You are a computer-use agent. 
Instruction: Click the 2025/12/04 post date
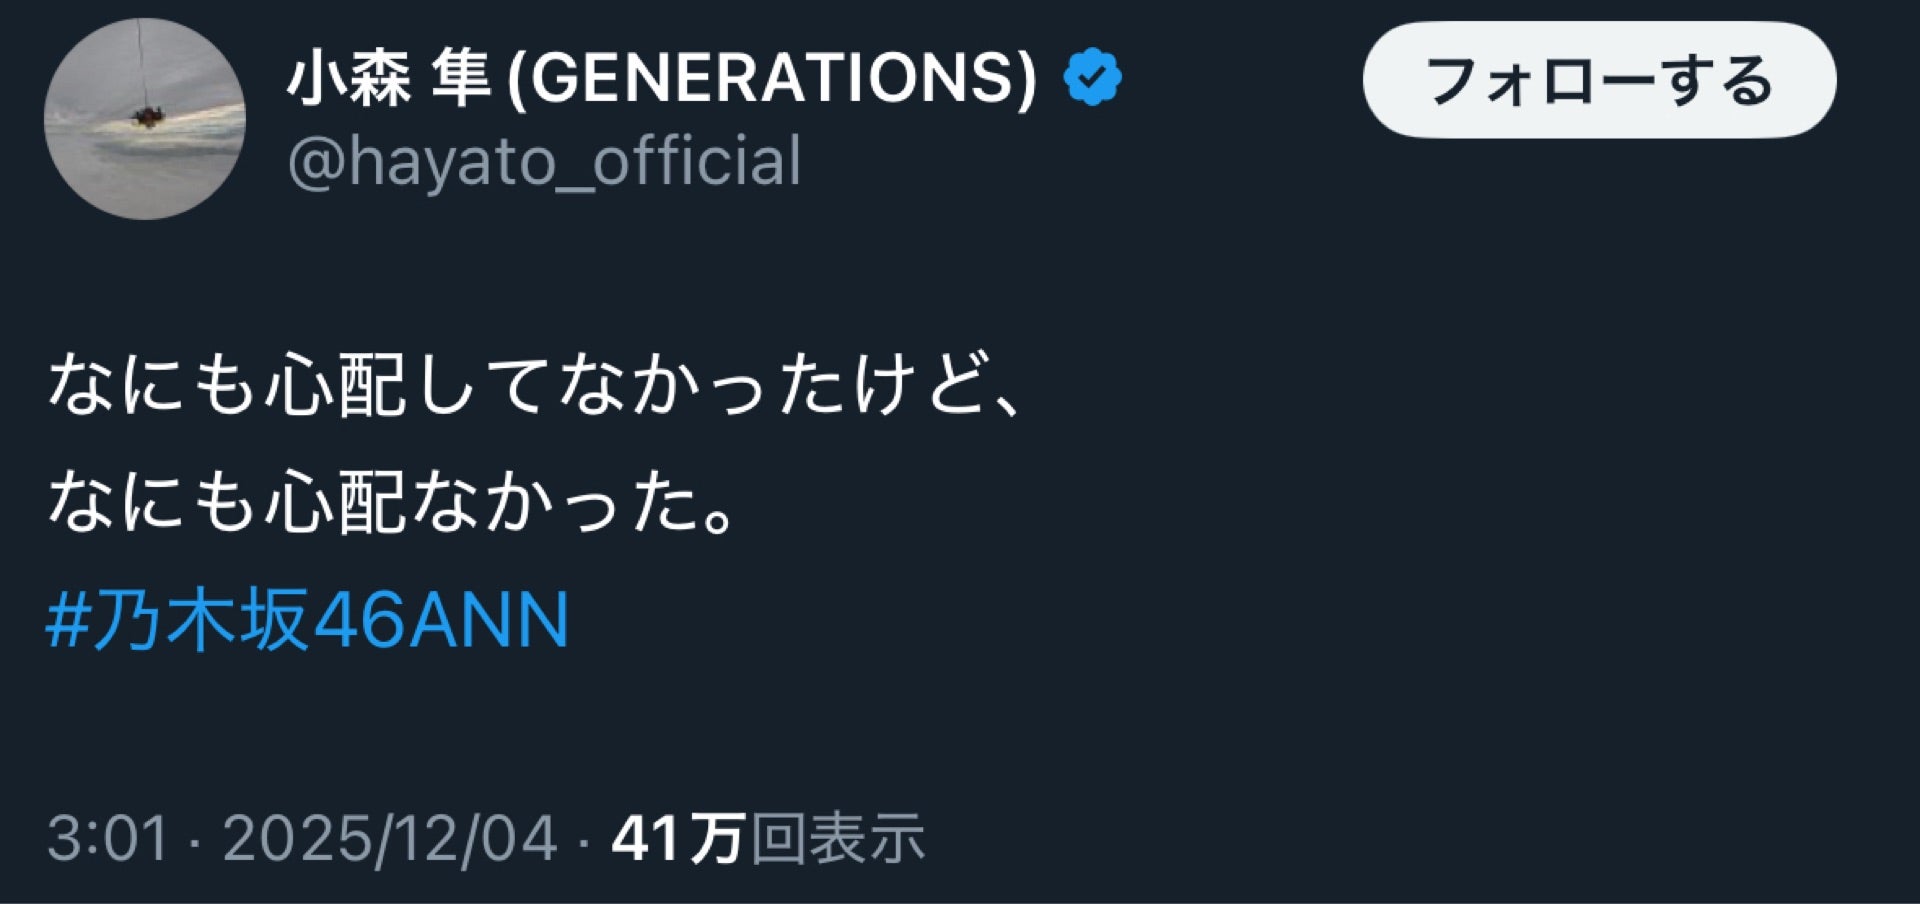[x=389, y=838]
